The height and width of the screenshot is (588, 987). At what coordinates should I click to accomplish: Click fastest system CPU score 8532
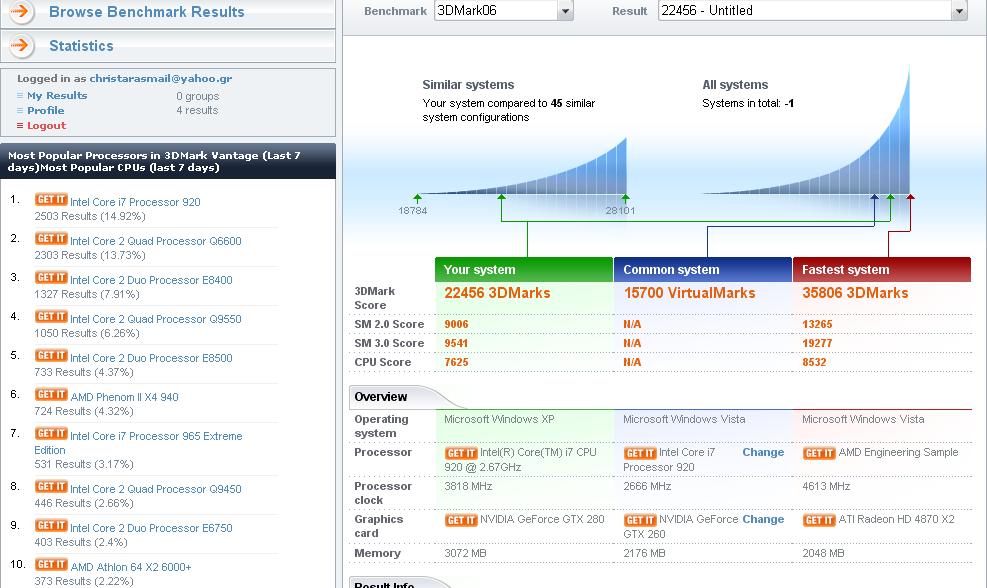pyautogui.click(x=814, y=362)
